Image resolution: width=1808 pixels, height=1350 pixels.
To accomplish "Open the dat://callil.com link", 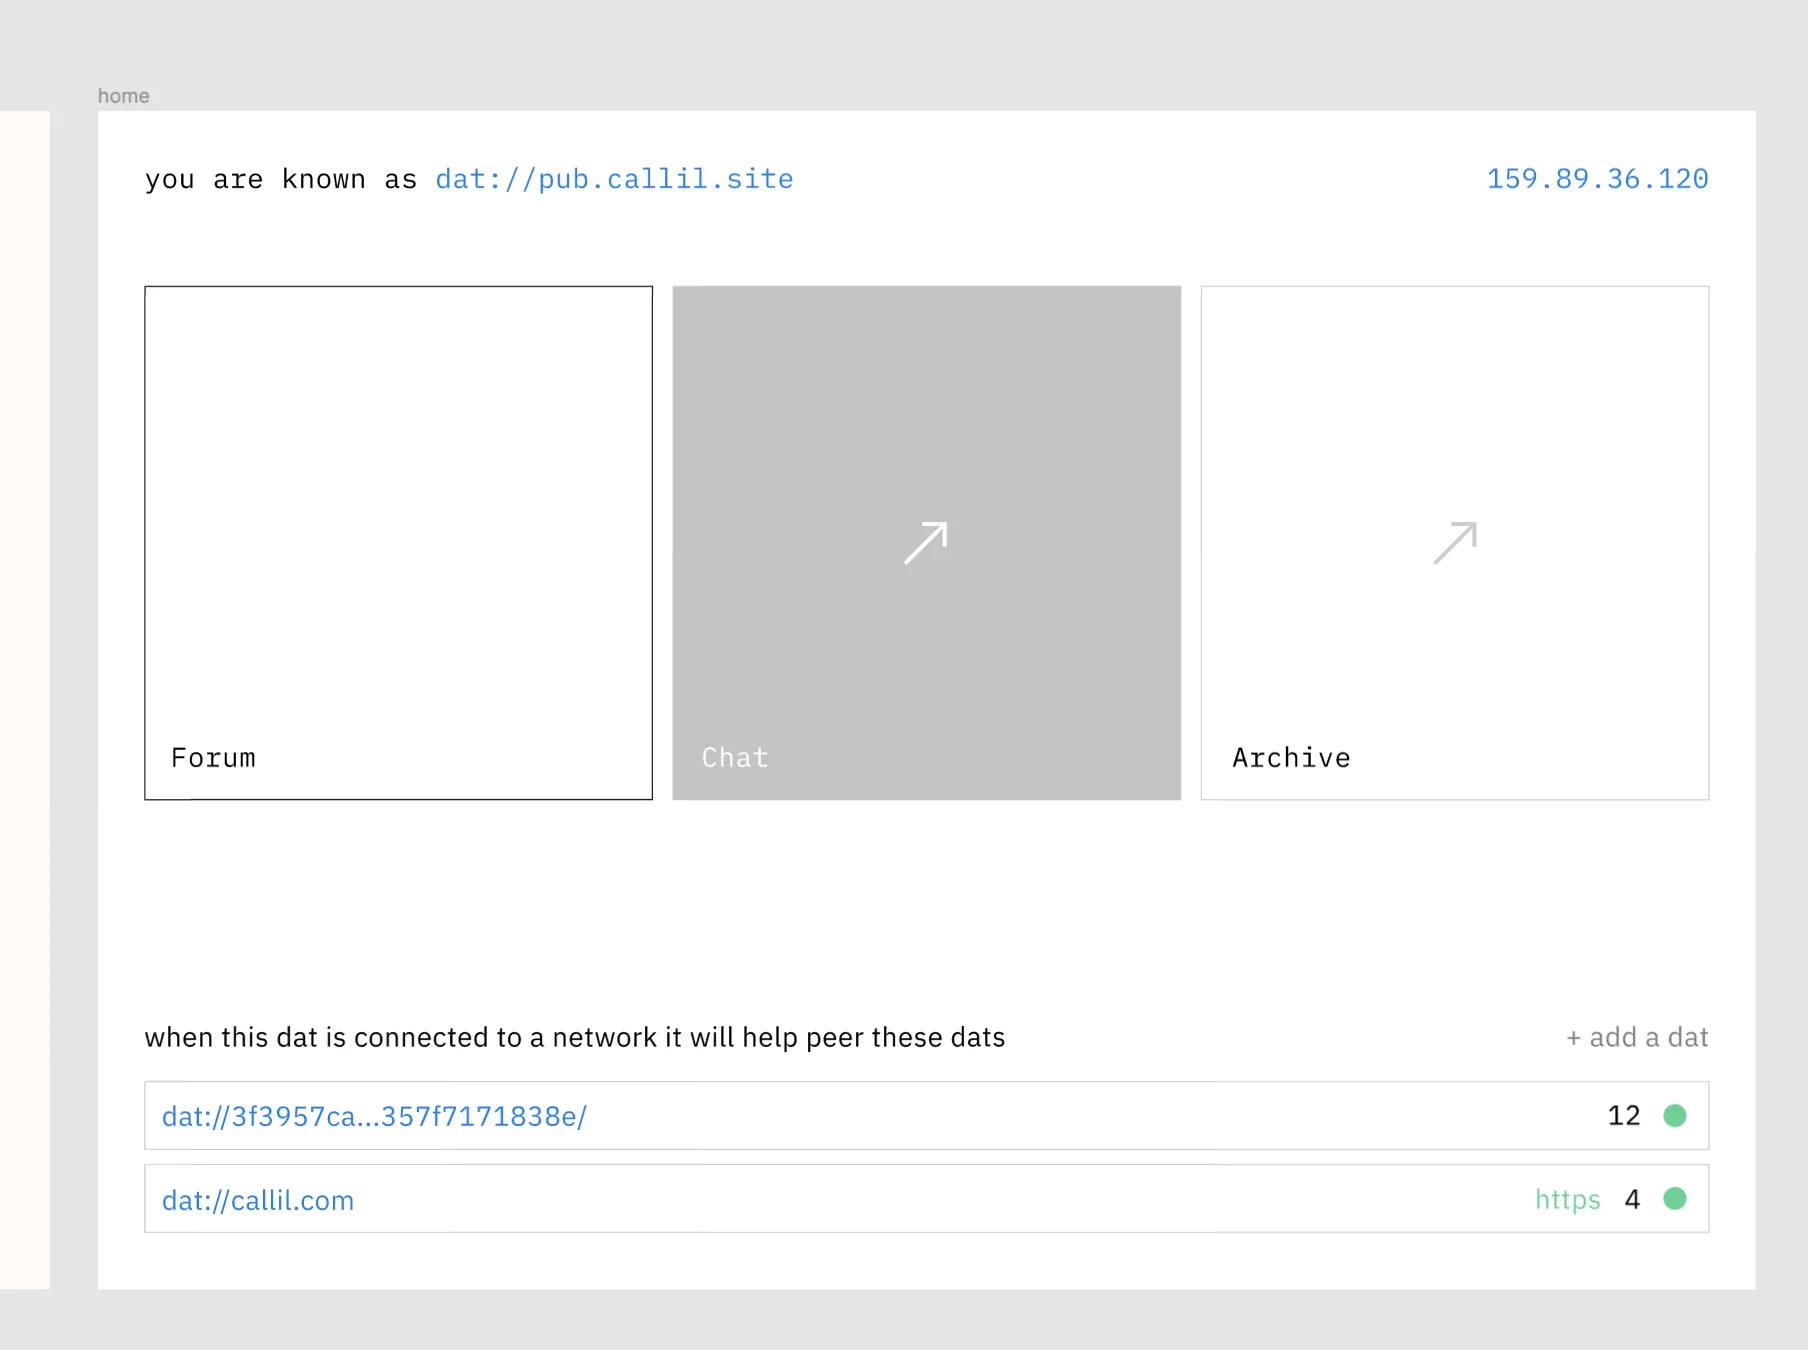I will pyautogui.click(x=258, y=1200).
